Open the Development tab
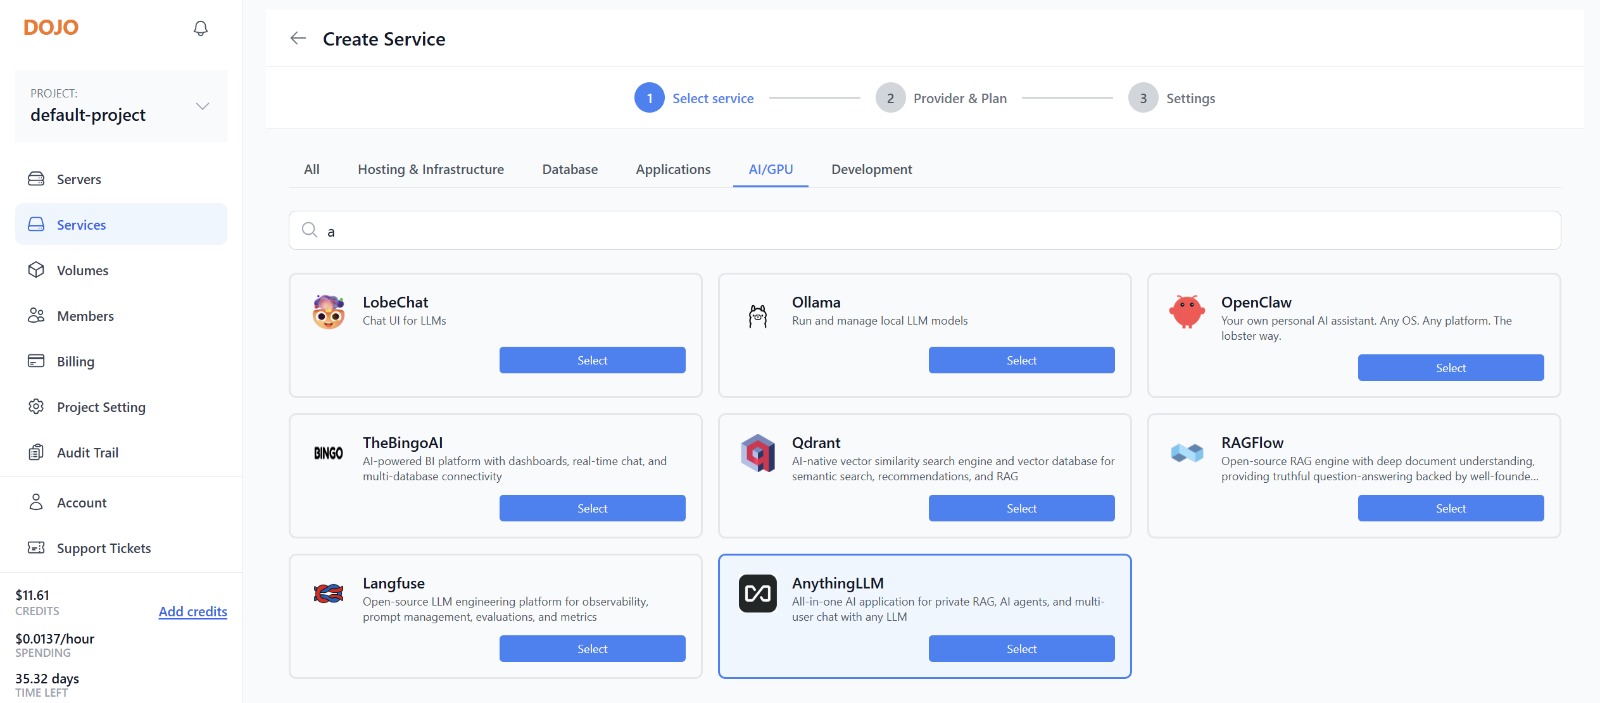This screenshot has height=703, width=1600. pos(872,169)
